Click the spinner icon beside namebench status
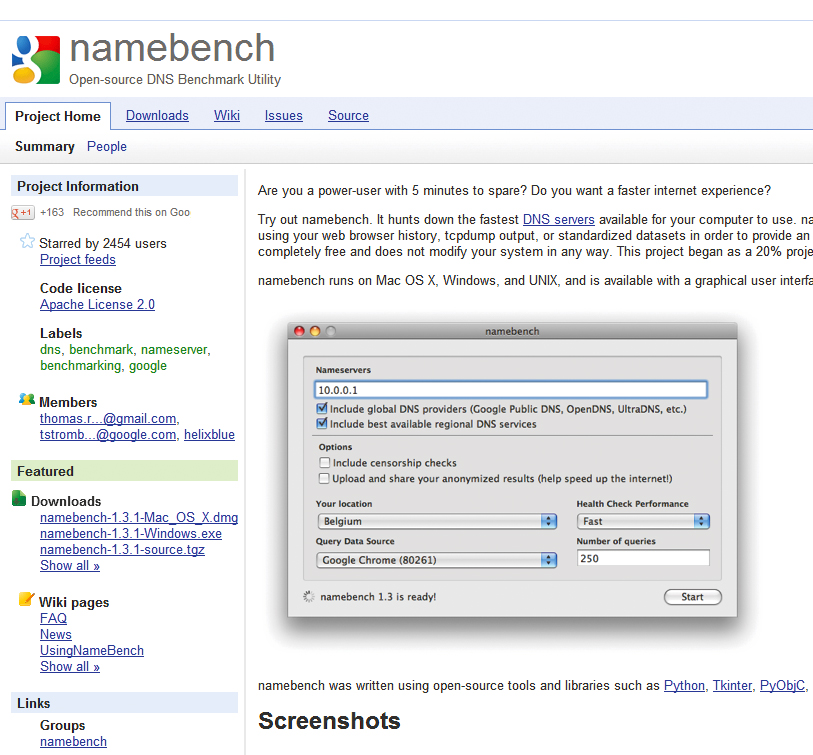This screenshot has width=813, height=755. click(x=308, y=597)
